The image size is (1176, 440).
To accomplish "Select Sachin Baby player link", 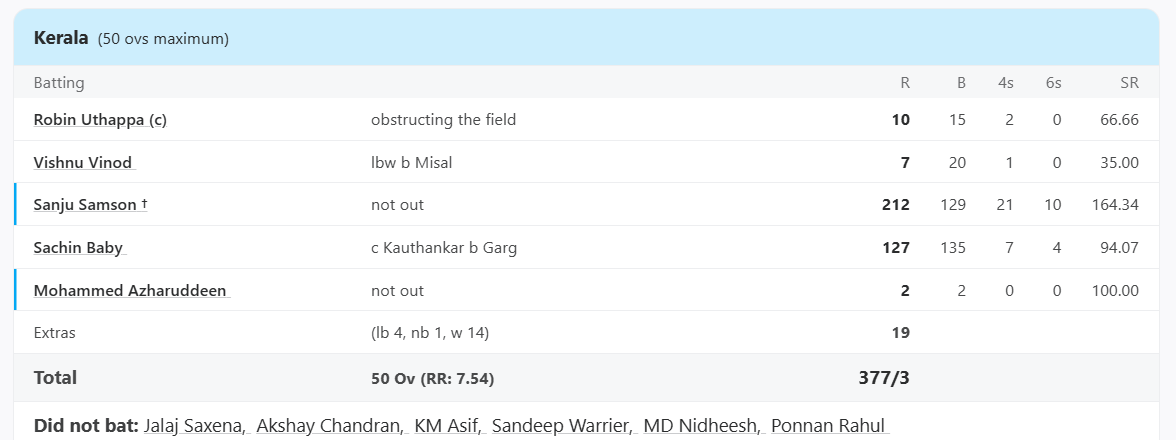I will (x=79, y=248).
